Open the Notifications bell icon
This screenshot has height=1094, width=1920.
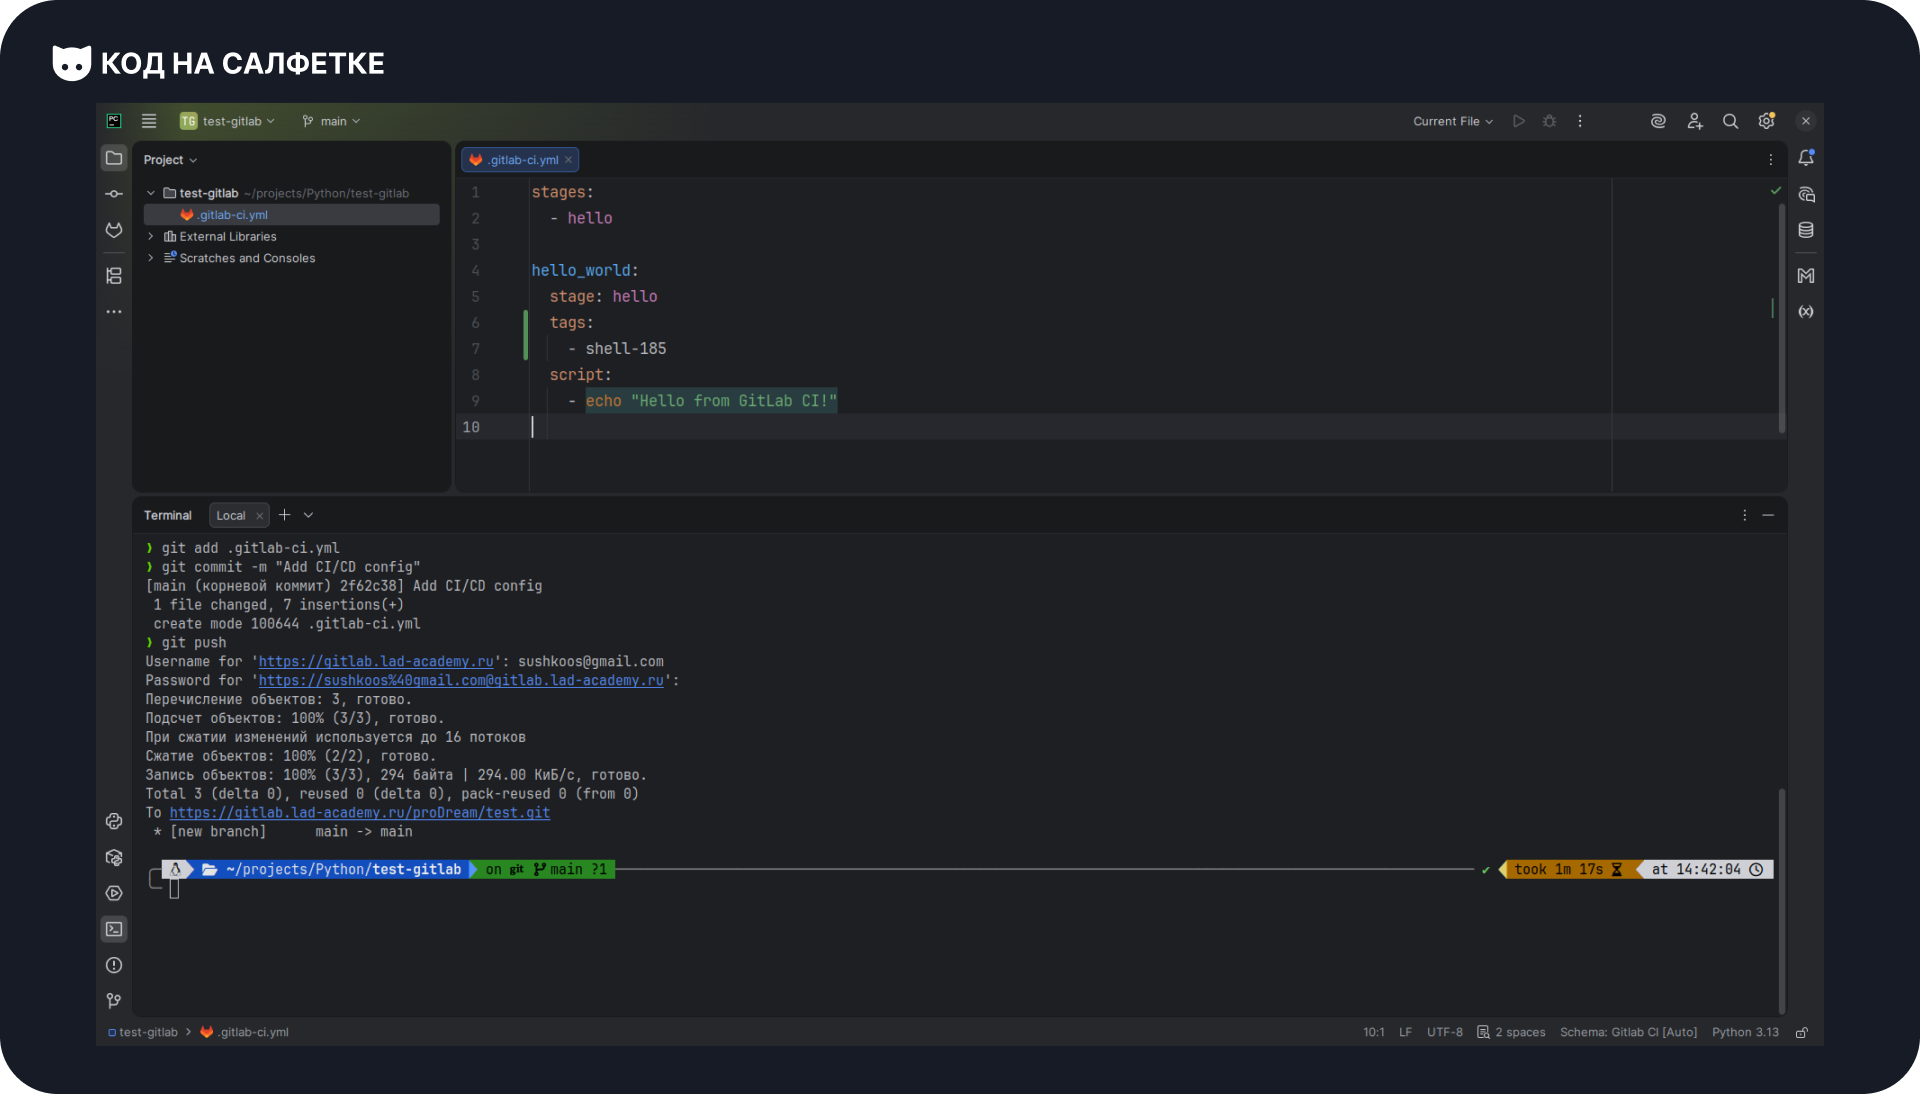[1806, 158]
